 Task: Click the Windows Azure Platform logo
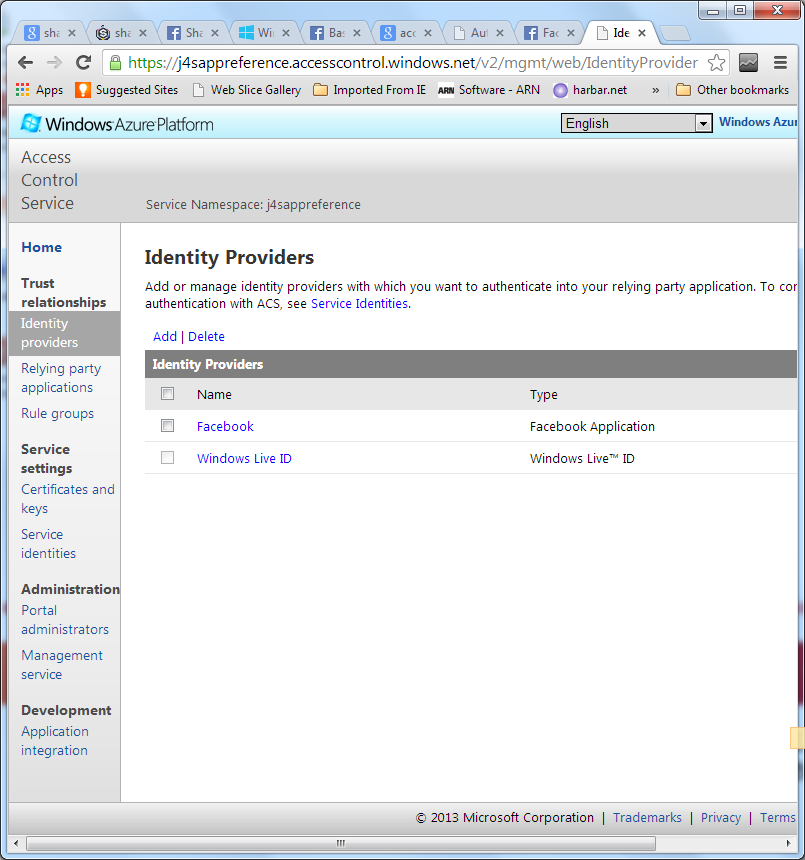[117, 124]
